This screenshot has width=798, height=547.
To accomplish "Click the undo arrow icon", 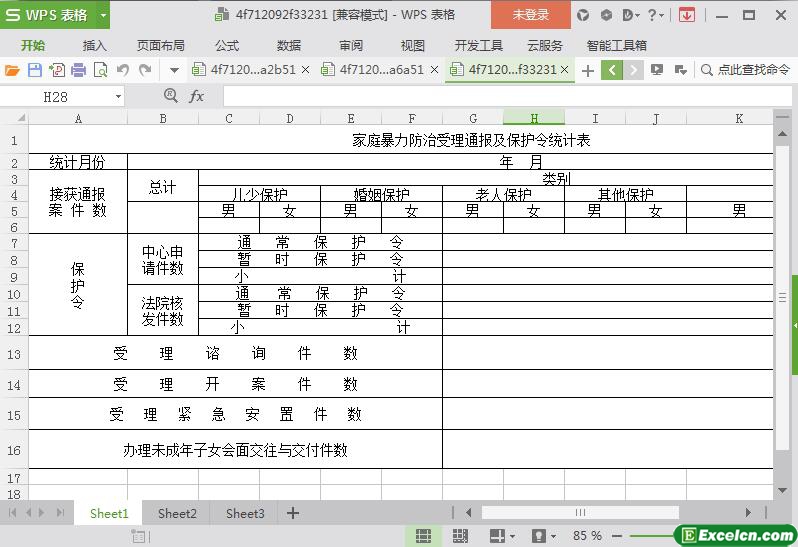I will click(122, 70).
